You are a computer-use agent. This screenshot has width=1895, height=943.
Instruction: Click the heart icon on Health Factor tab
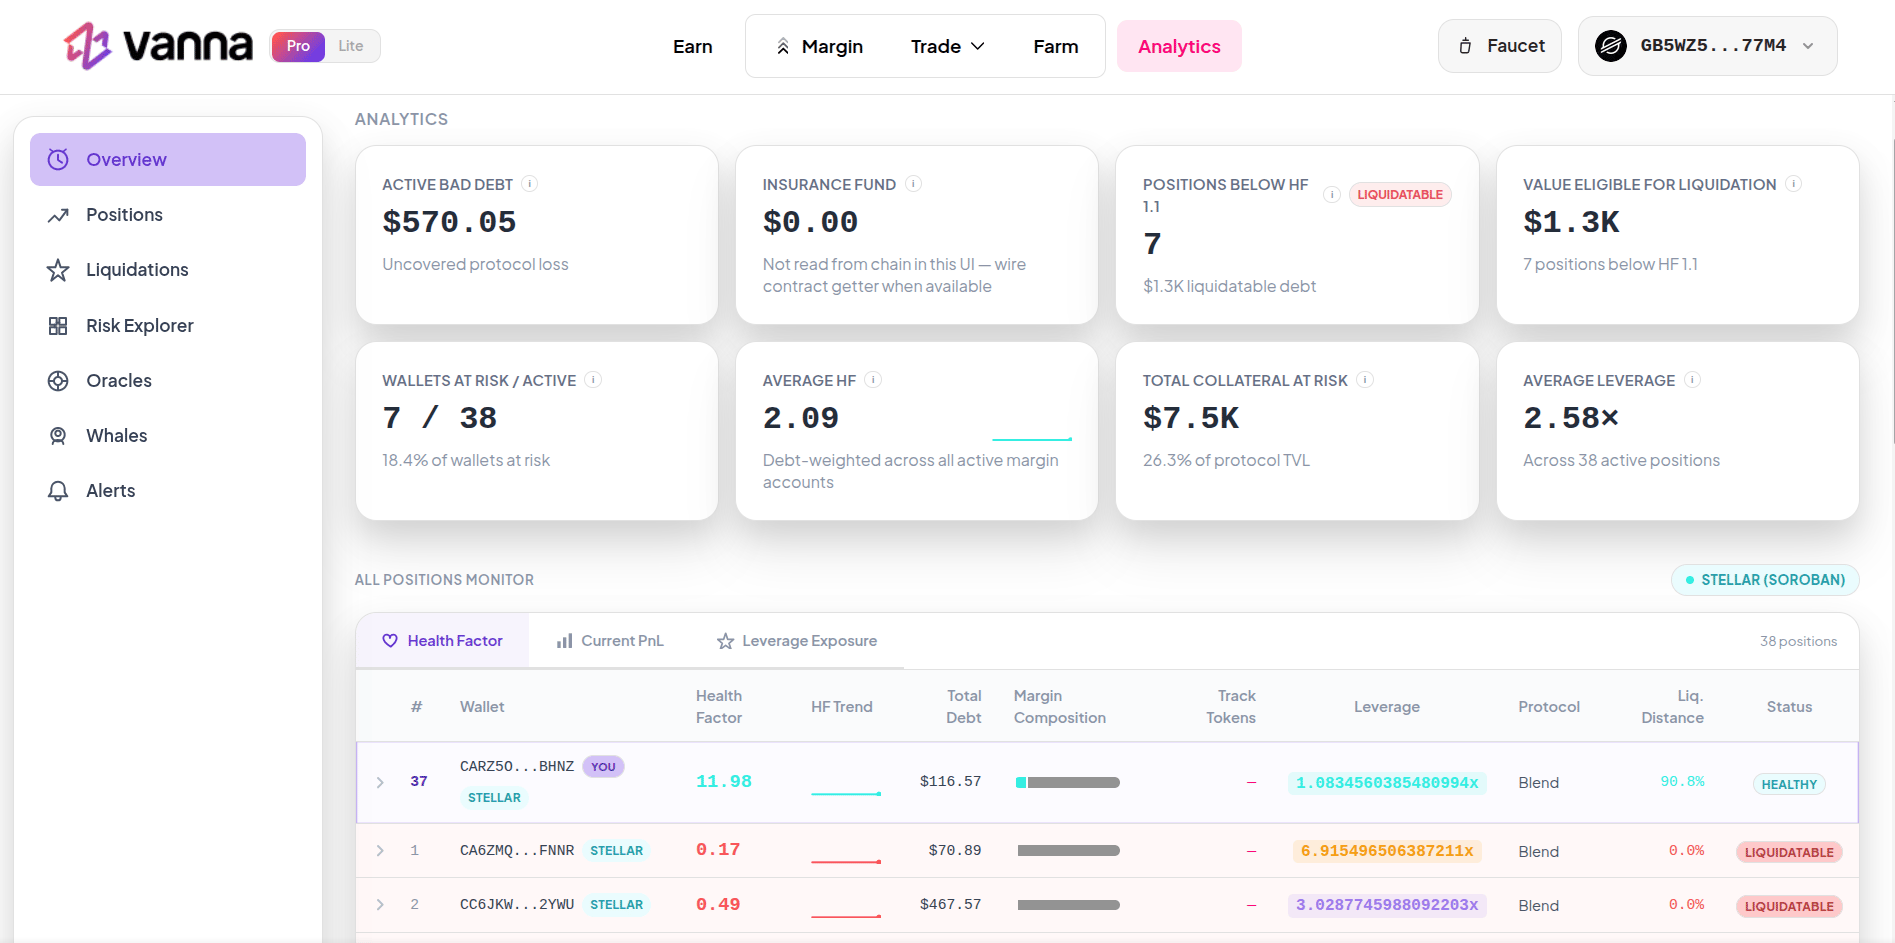click(390, 641)
